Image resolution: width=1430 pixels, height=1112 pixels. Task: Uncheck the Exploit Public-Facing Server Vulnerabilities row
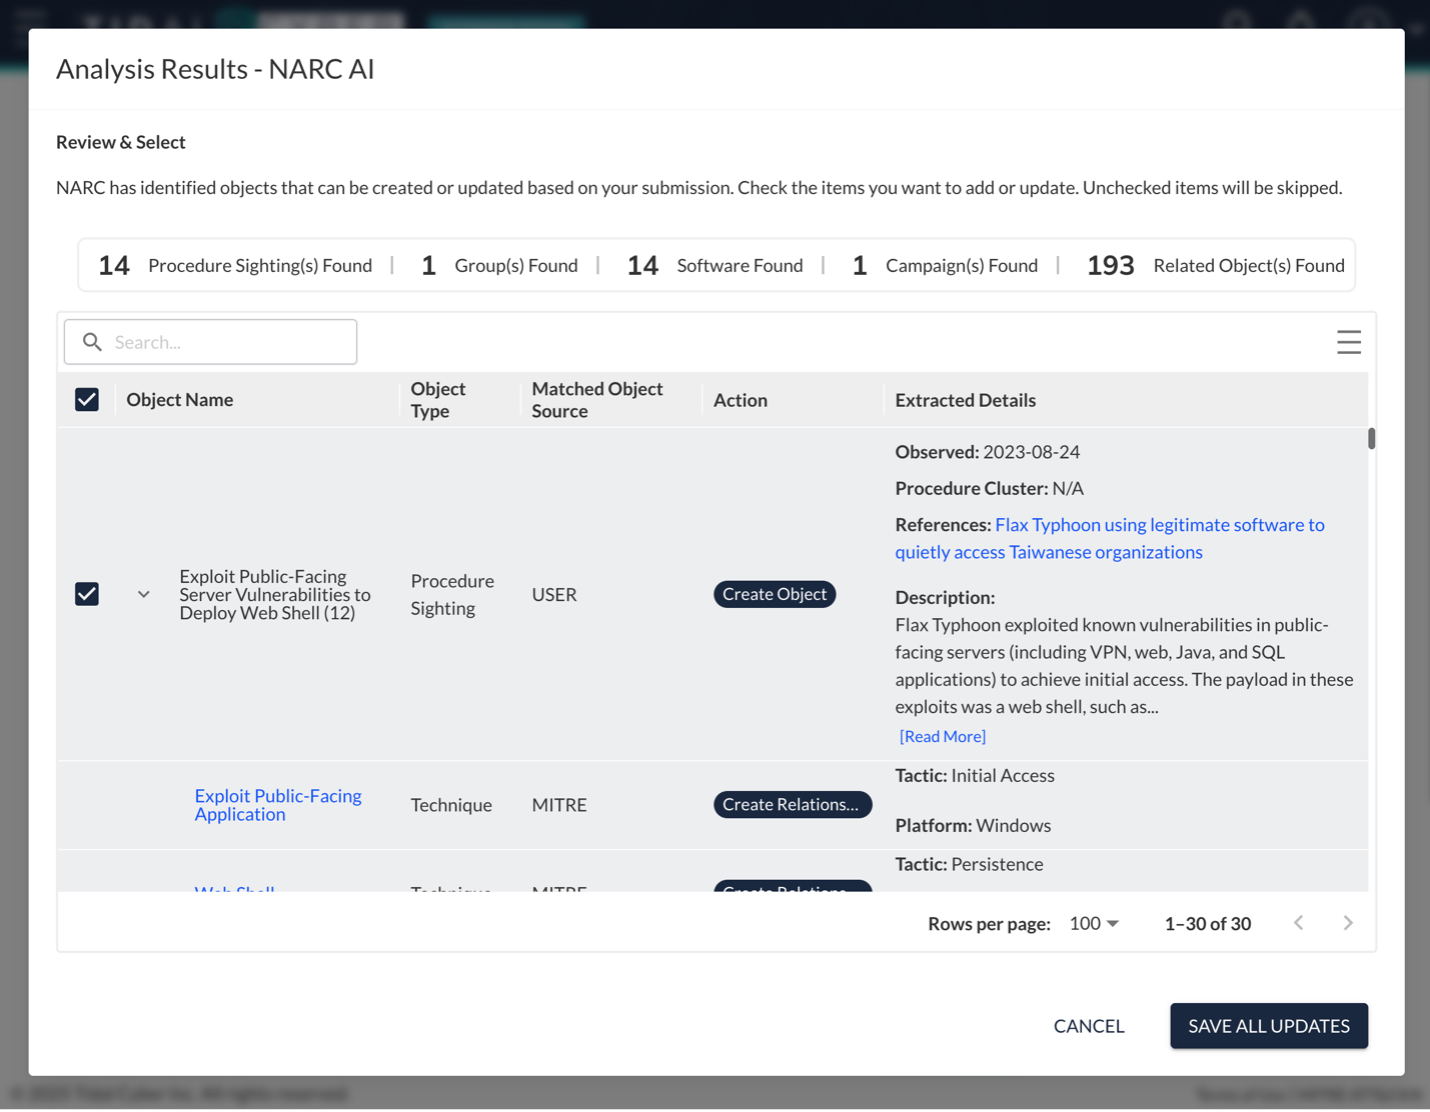pyautogui.click(x=87, y=594)
